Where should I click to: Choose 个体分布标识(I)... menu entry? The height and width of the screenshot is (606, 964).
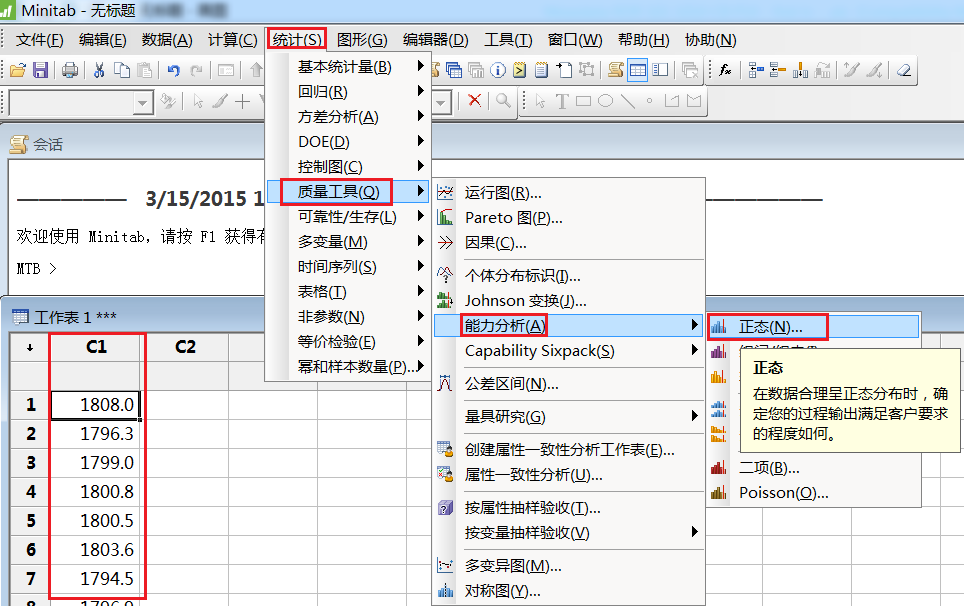[569, 275]
